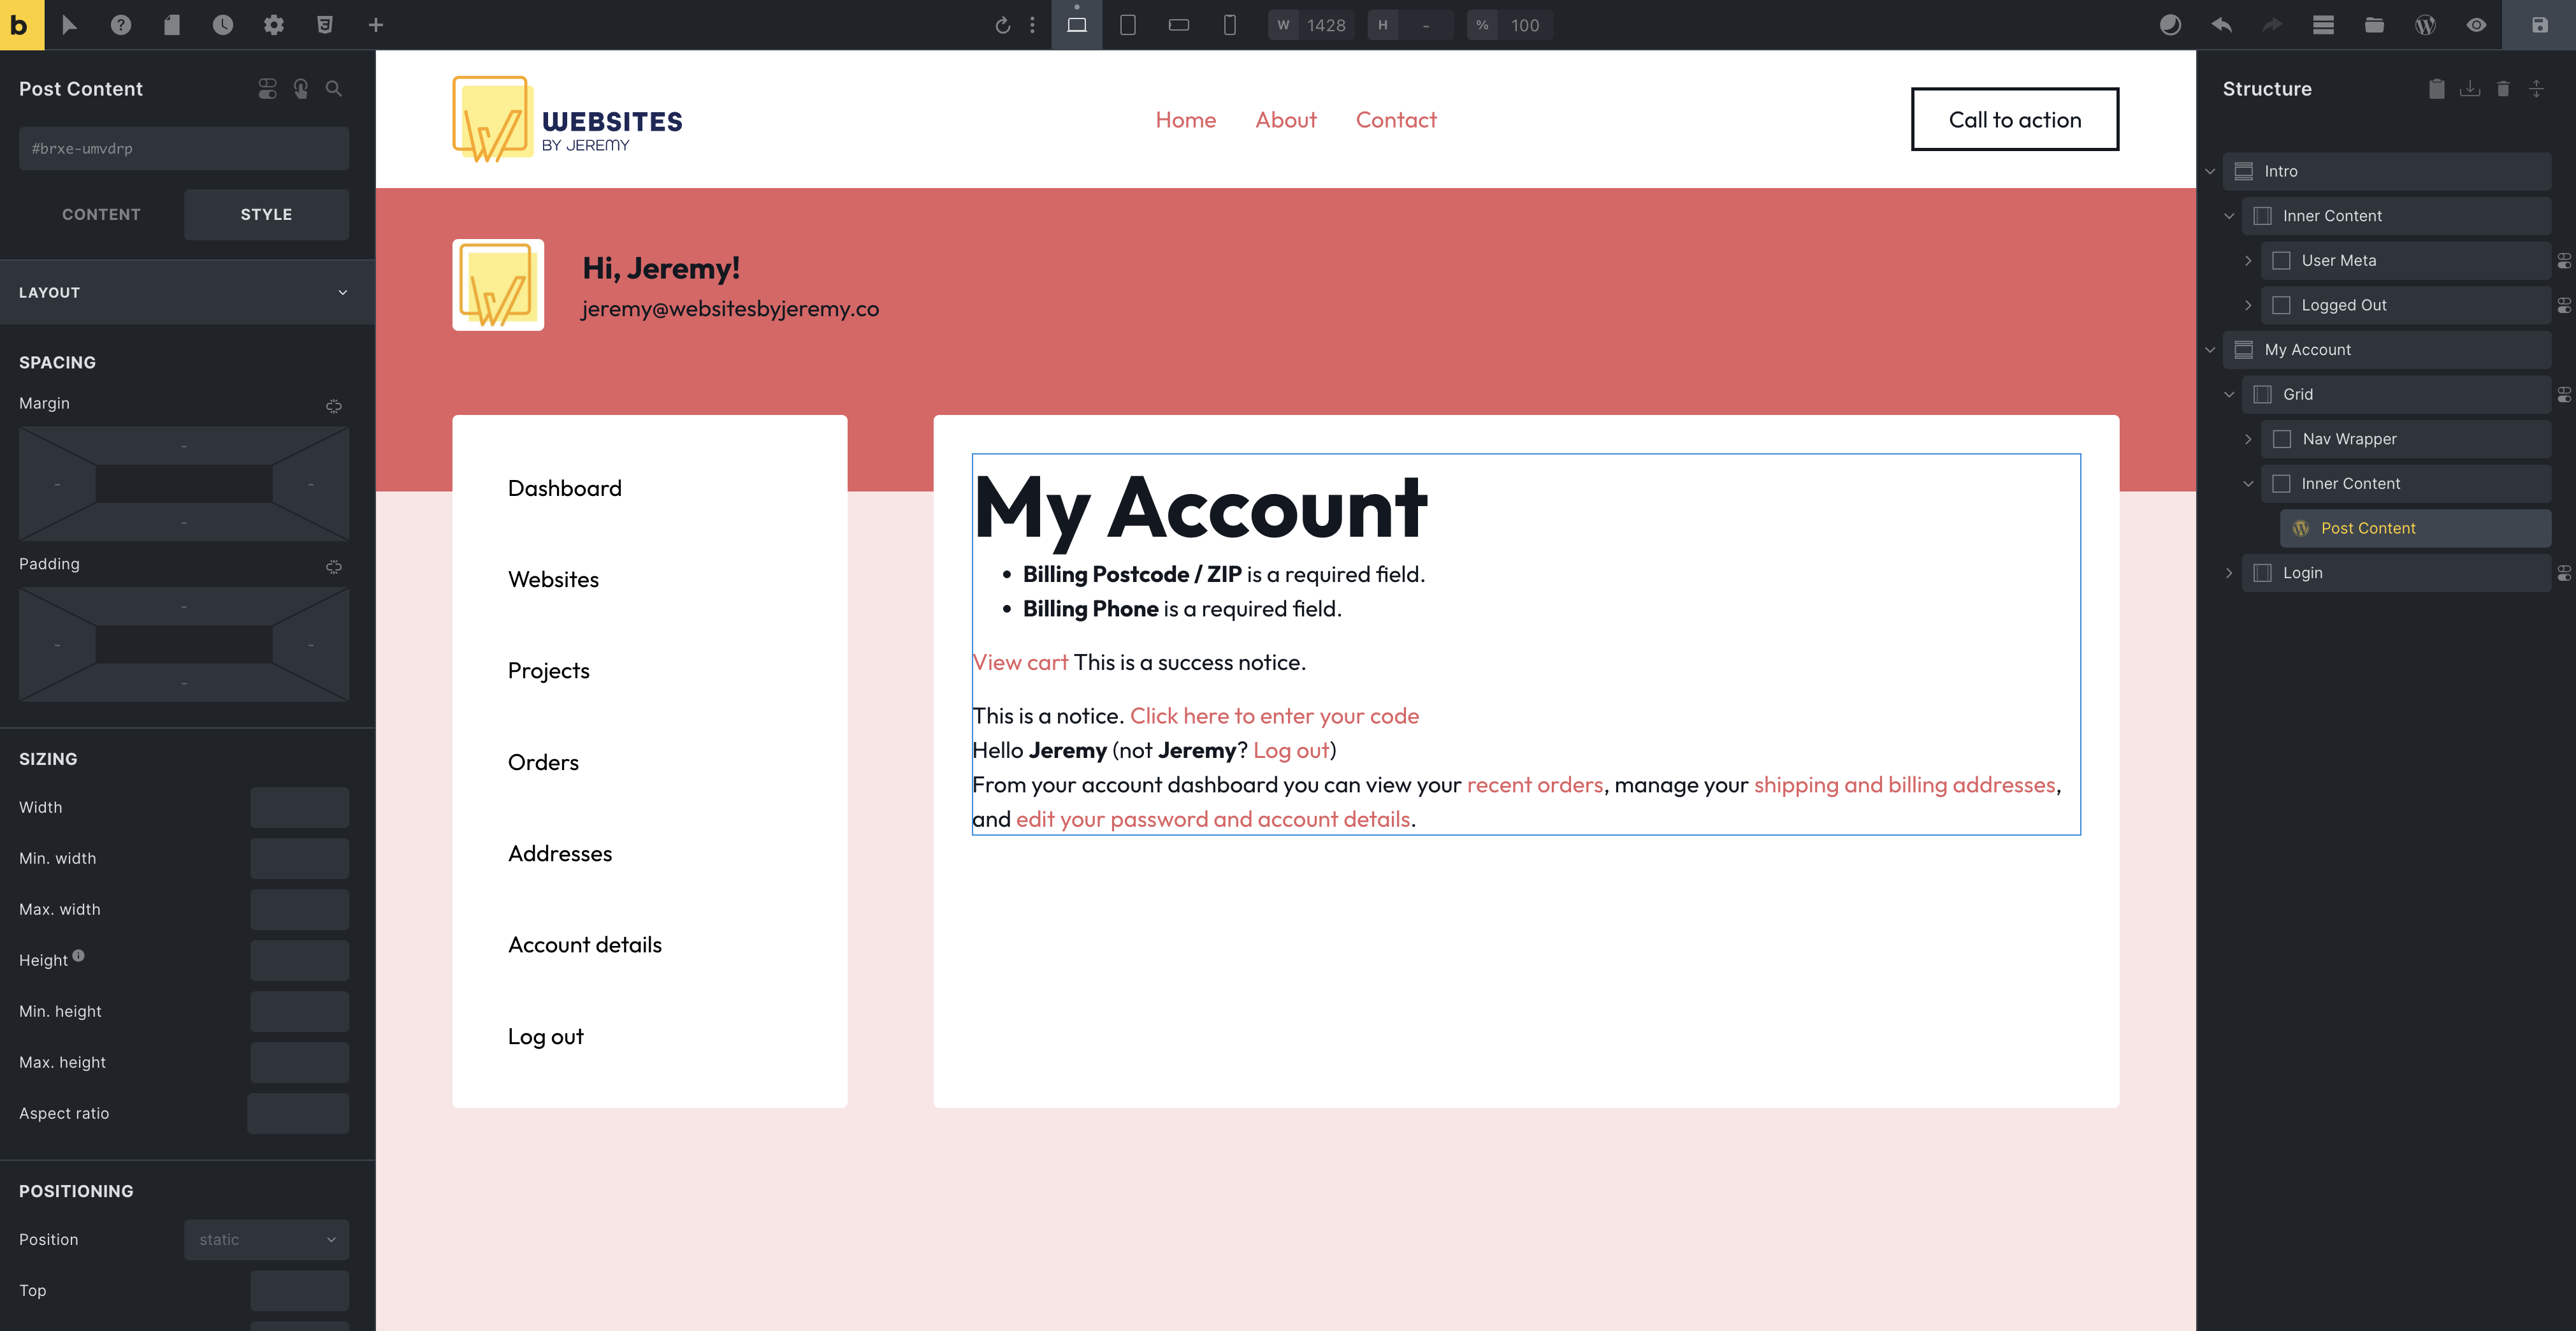Collapse the first Inner Content chevron under Intro
Viewport: 2576px width, 1331px height.
2229,216
